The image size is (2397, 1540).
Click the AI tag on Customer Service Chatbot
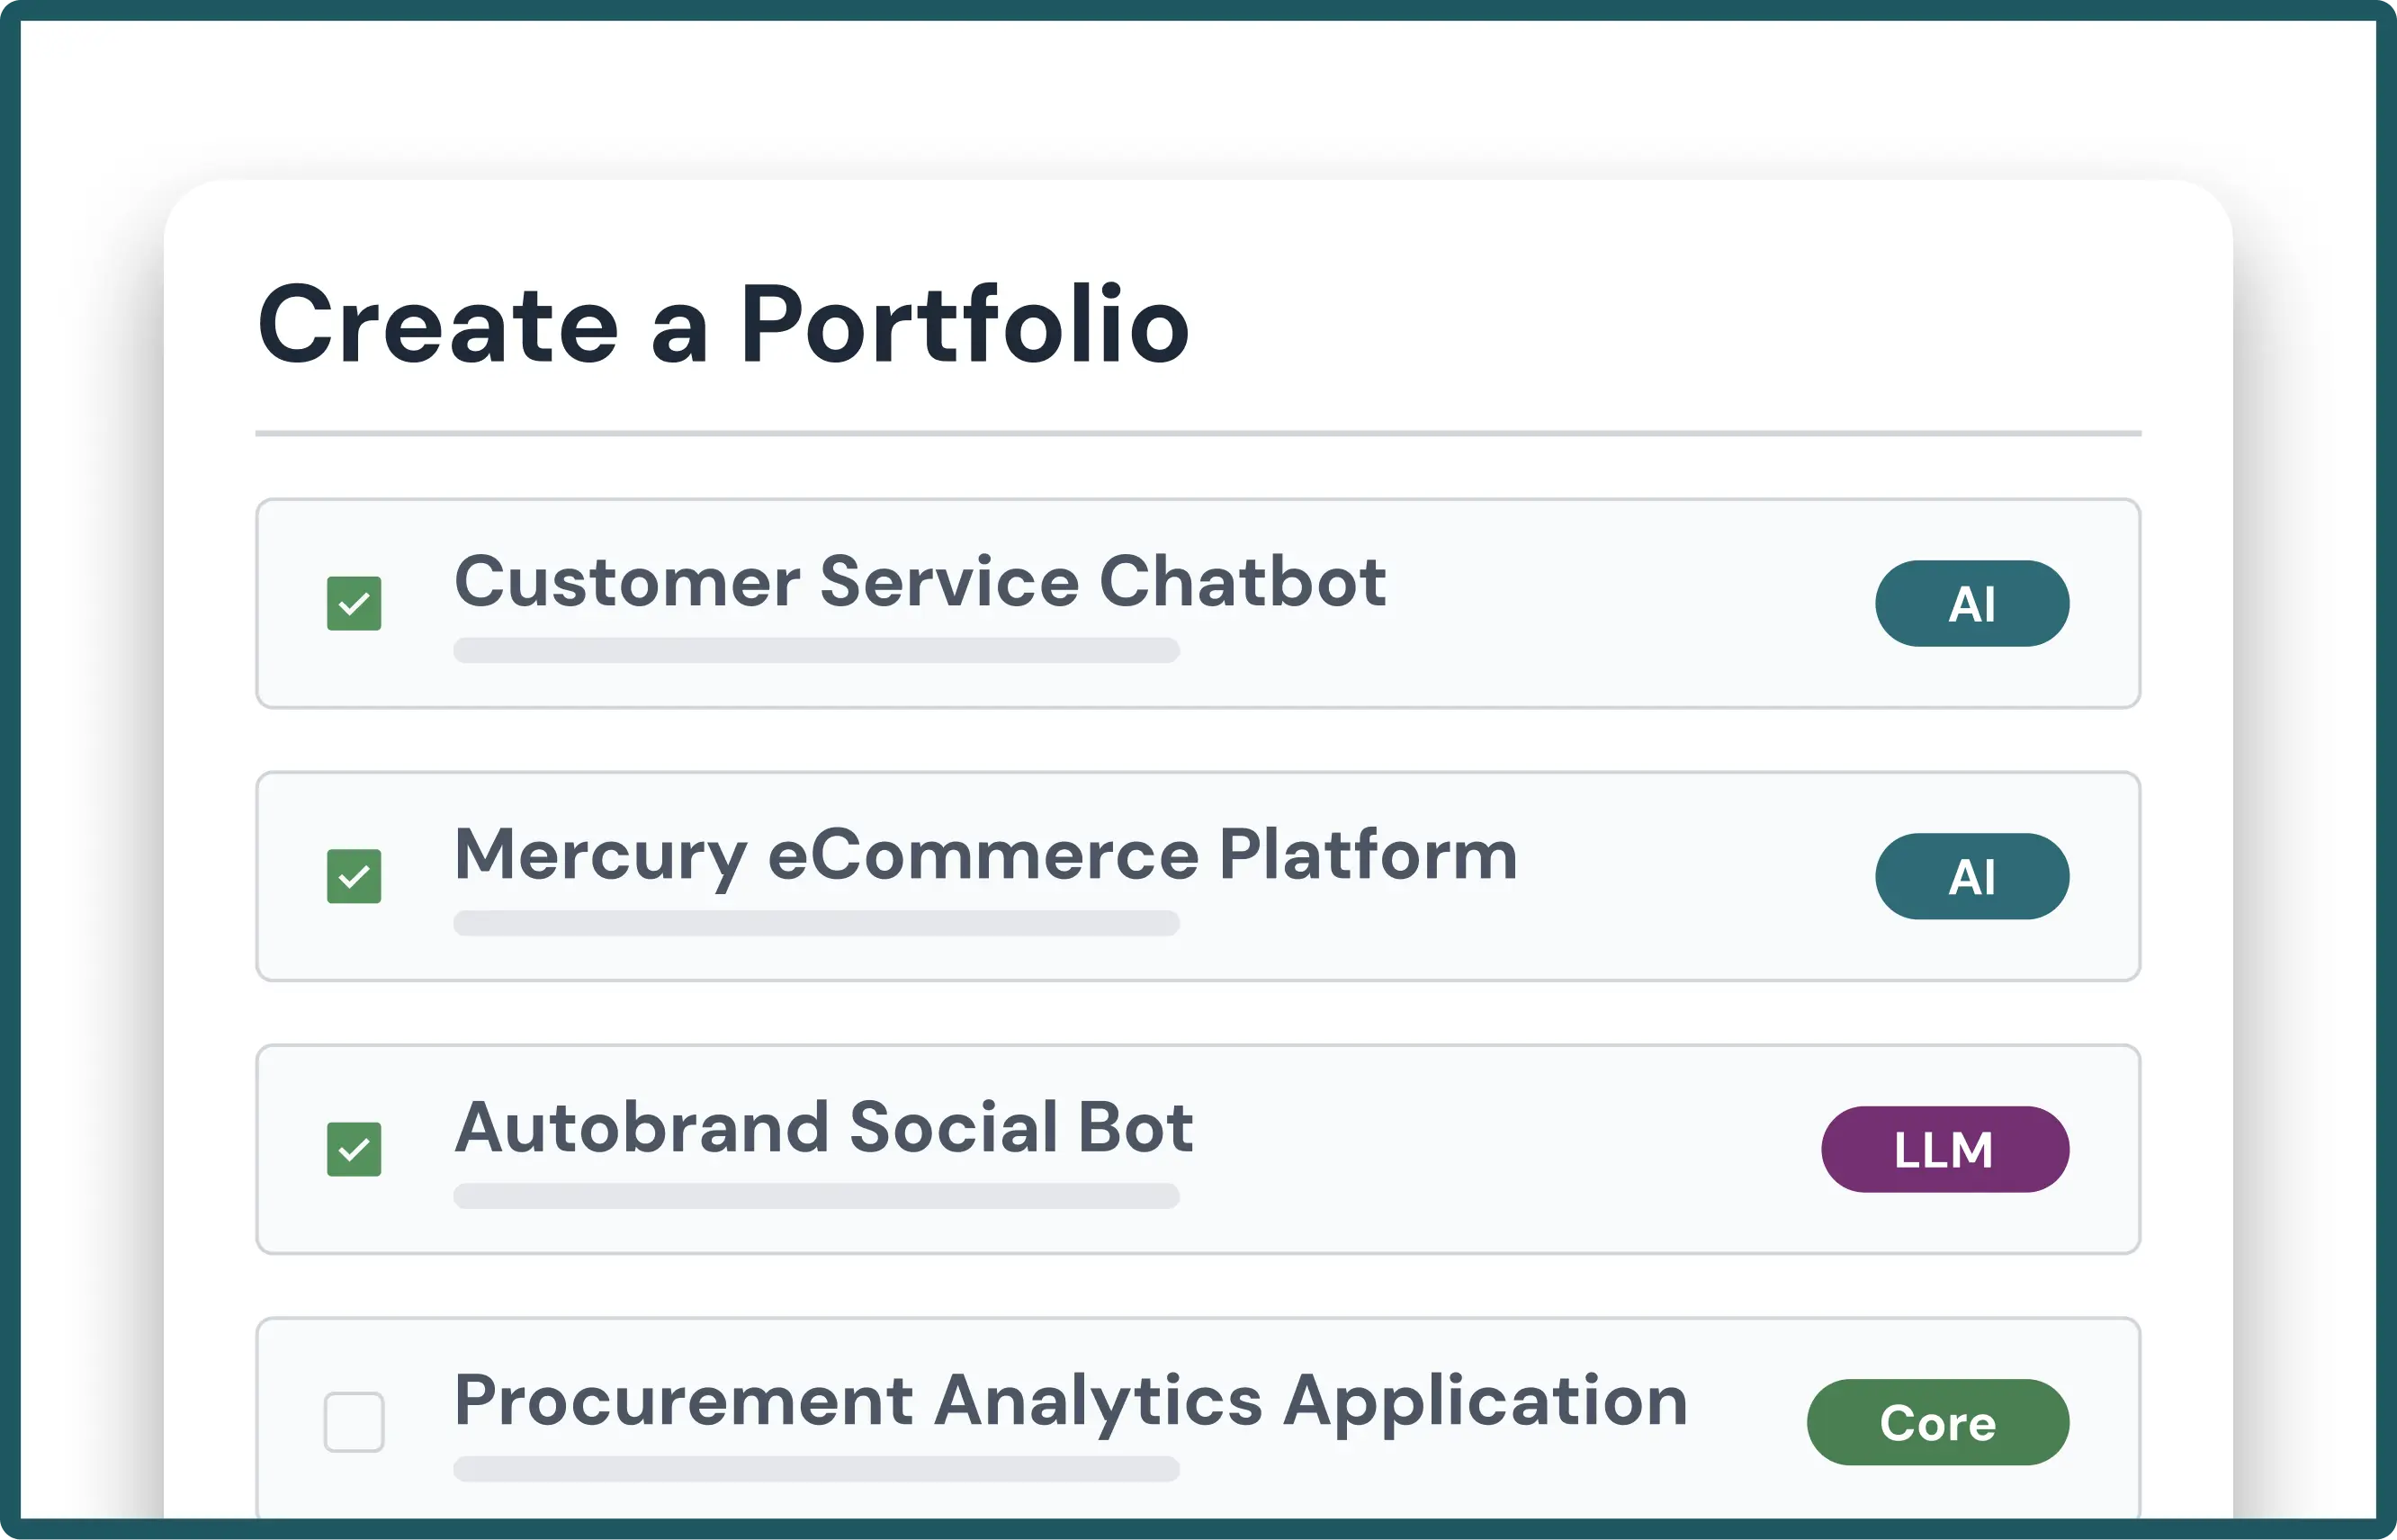(x=1971, y=603)
